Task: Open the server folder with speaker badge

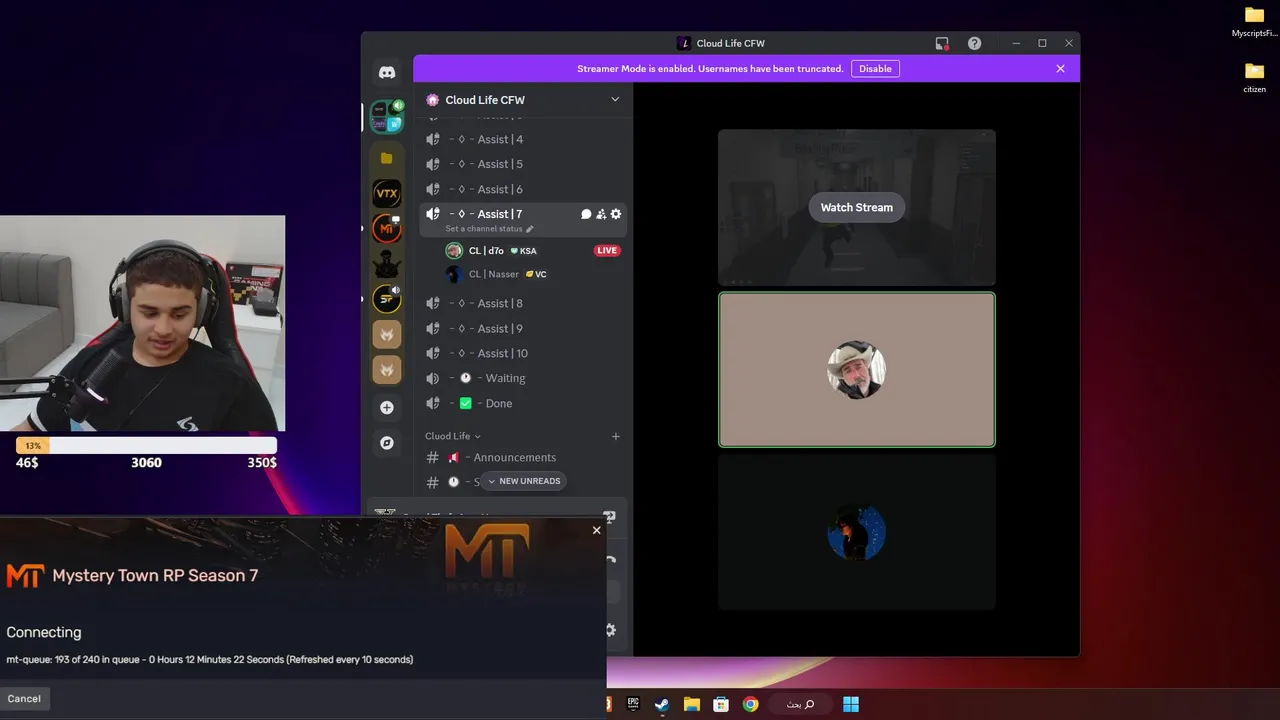Action: click(386, 116)
